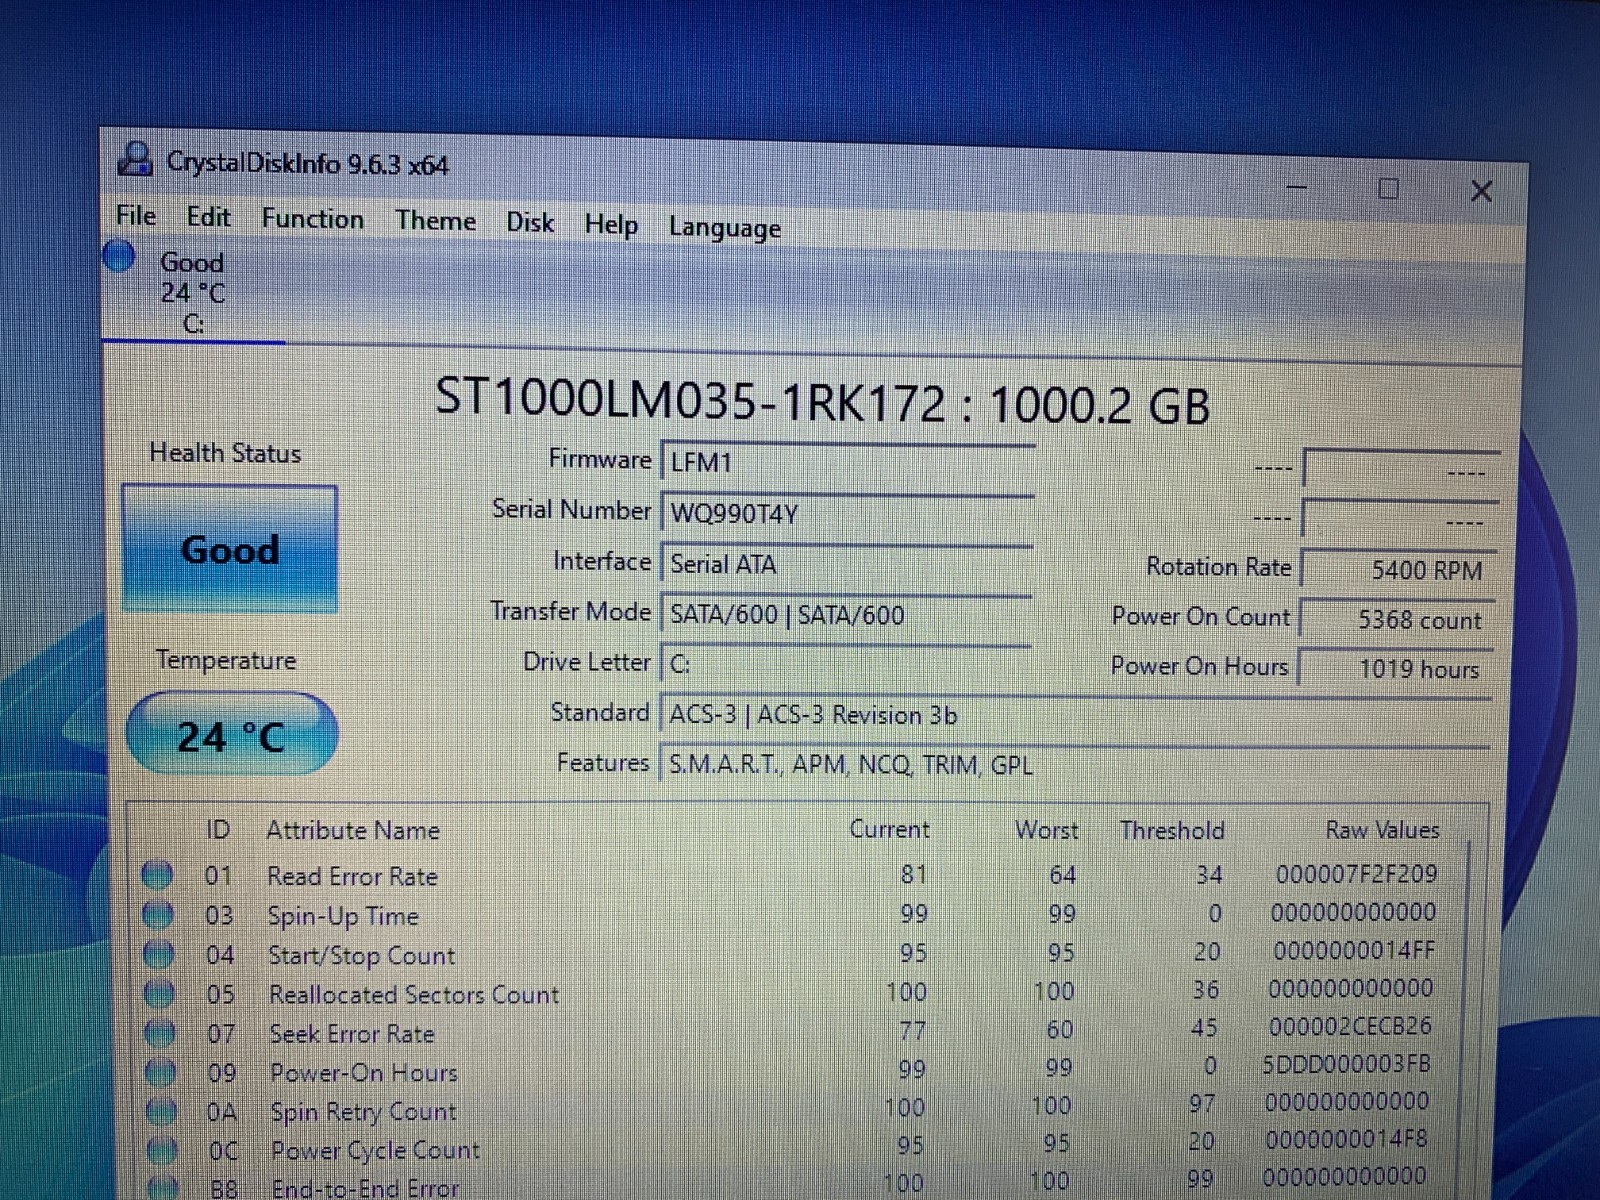Screen dimensions: 1600x1200
Task: Click the first empty dashed field at top right
Action: 1401,469
